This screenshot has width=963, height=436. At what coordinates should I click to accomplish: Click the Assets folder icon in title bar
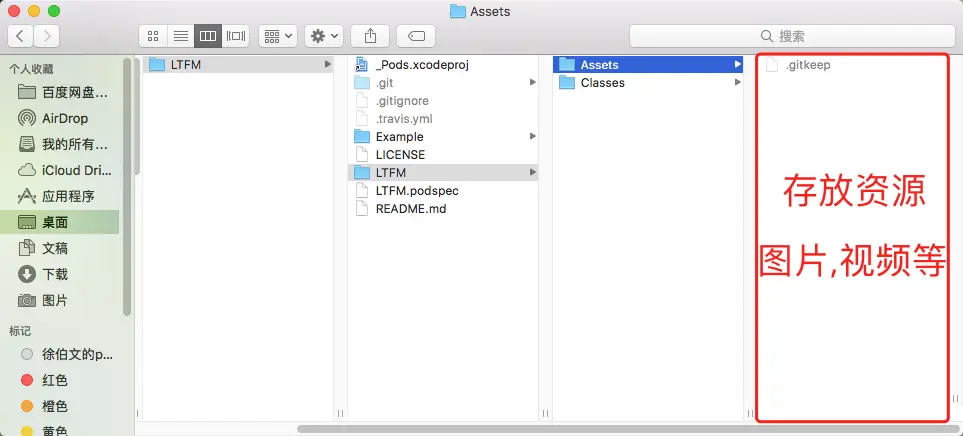pos(458,11)
